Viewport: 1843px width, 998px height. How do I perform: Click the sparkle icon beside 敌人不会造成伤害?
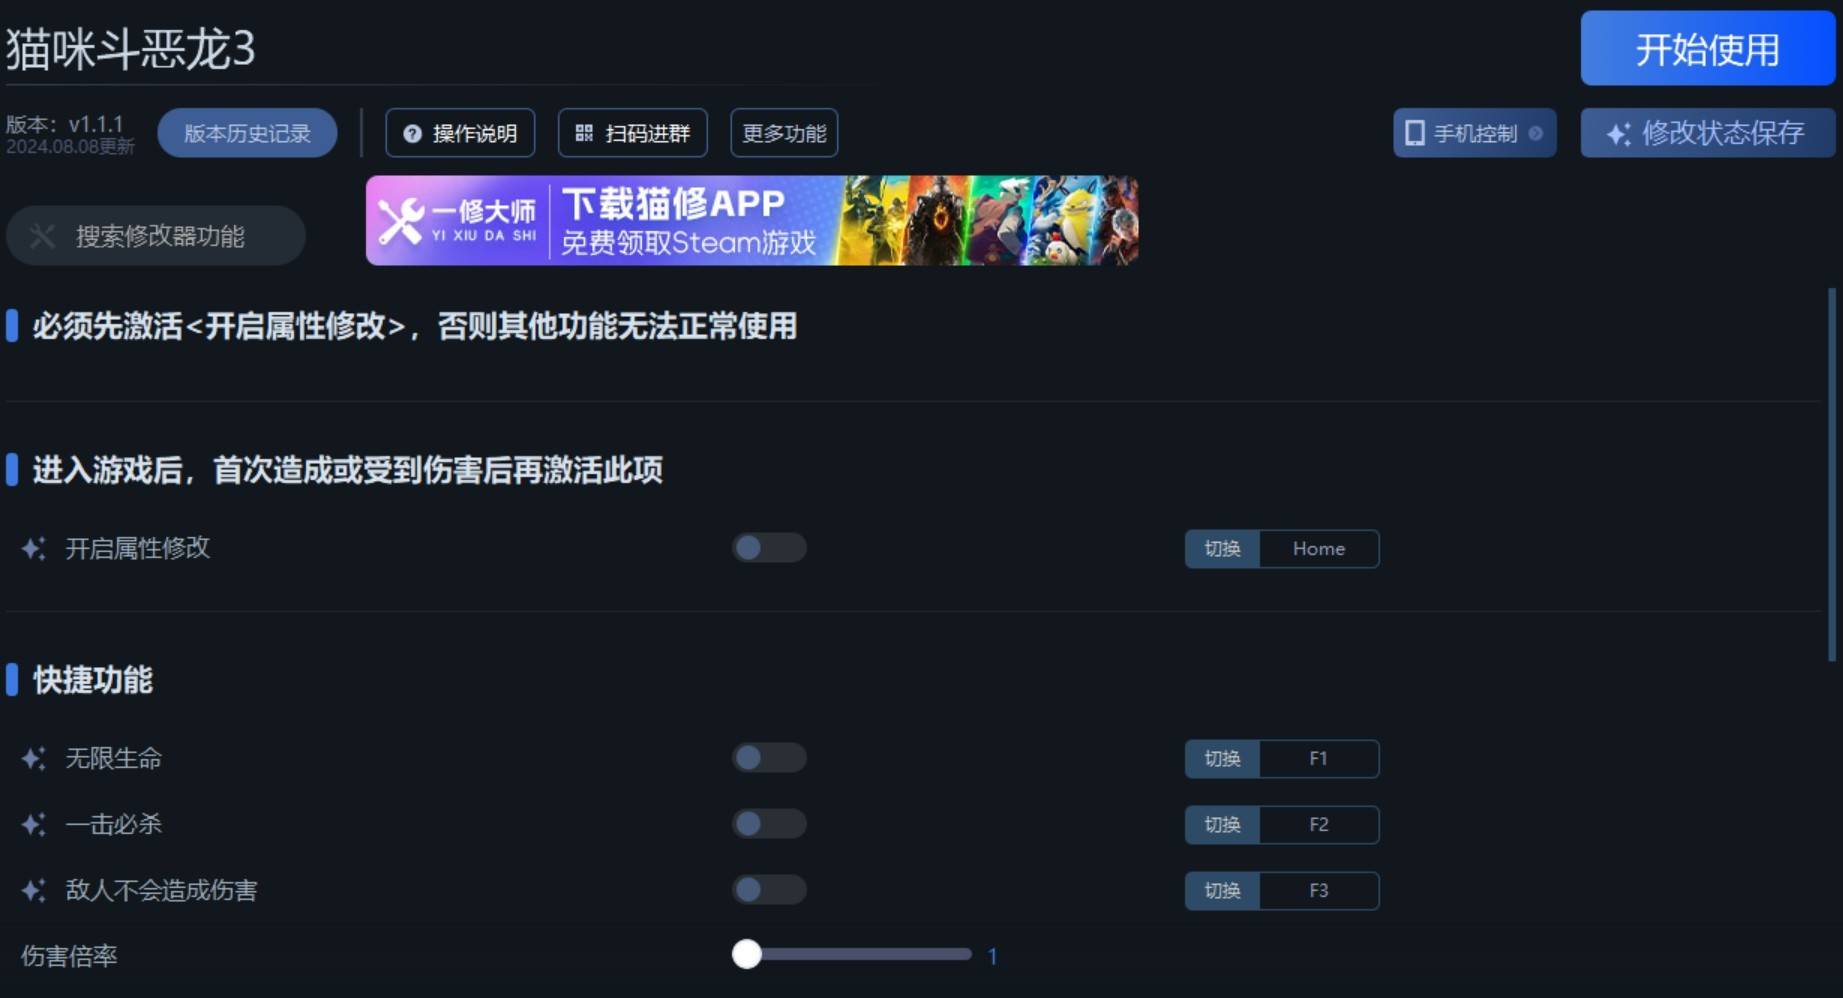point(33,890)
